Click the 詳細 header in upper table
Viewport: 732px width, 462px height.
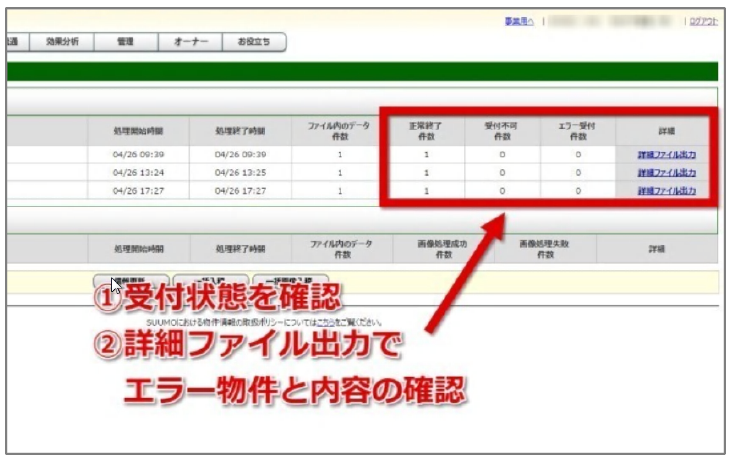666,131
